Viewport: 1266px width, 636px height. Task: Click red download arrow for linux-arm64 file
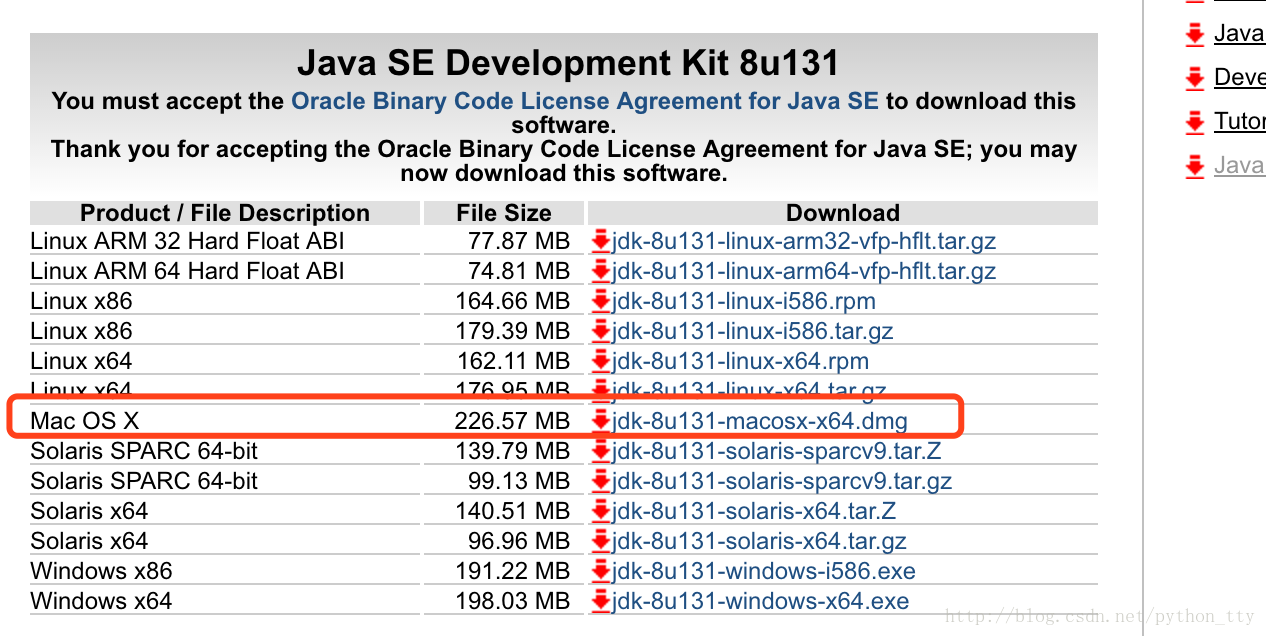coord(601,271)
